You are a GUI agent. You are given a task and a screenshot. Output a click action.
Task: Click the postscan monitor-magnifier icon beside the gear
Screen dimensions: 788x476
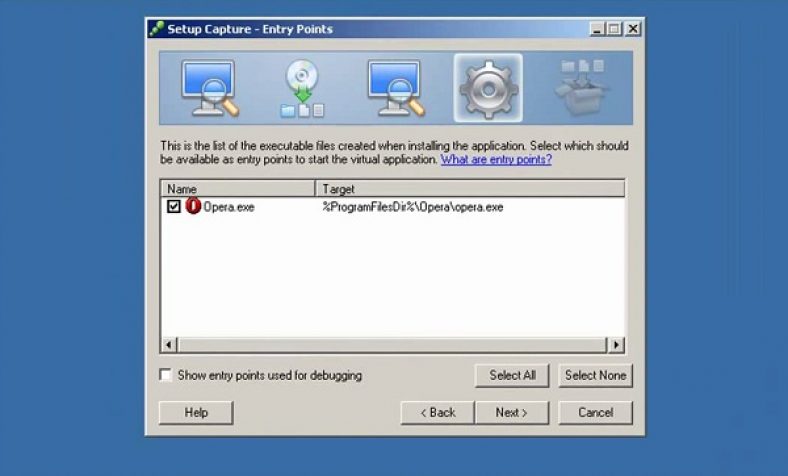[396, 88]
